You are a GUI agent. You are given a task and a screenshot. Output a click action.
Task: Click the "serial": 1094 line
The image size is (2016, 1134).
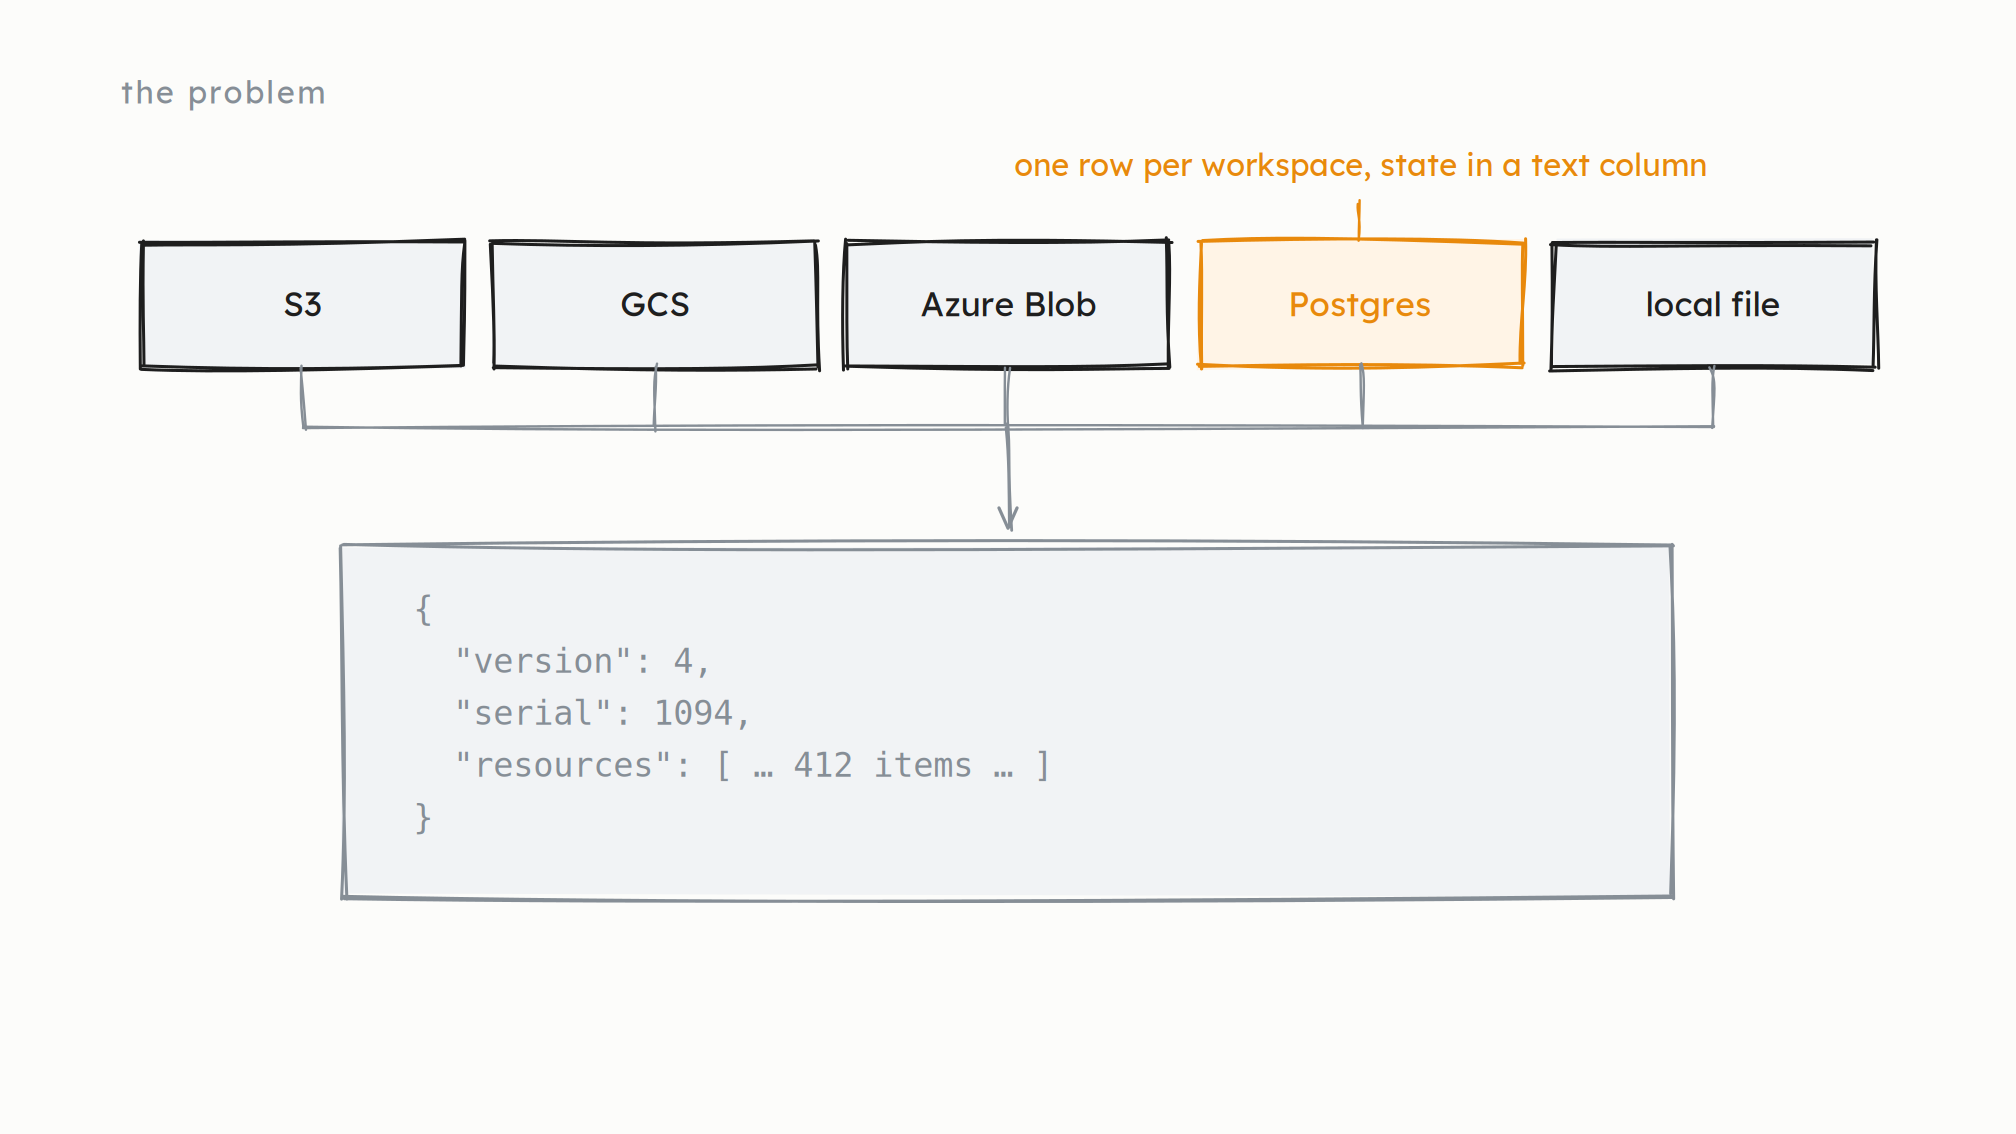pos(603,713)
